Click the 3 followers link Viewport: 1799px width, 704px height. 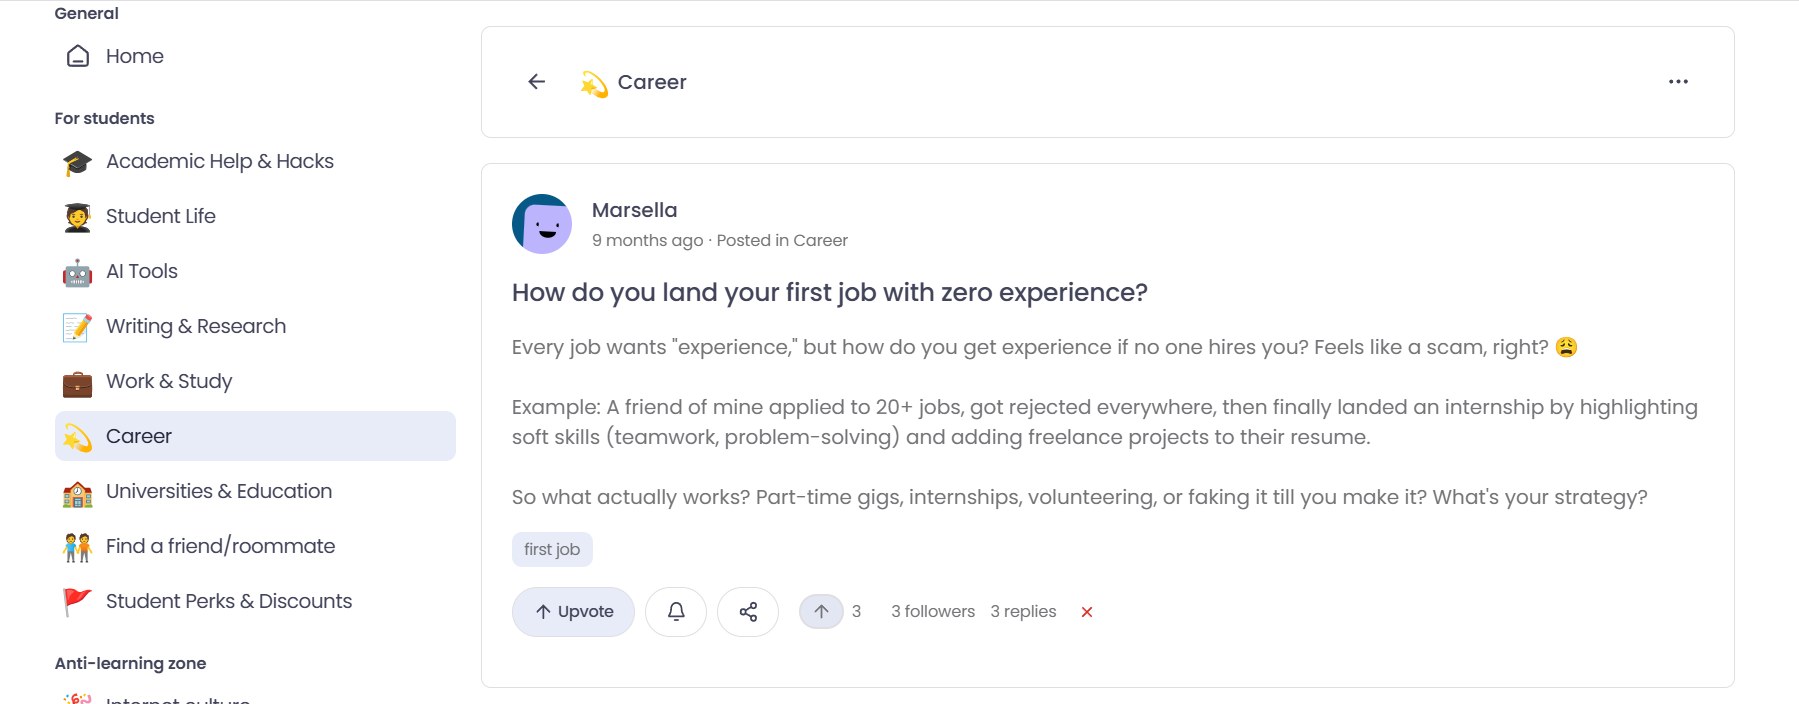pyautogui.click(x=932, y=611)
